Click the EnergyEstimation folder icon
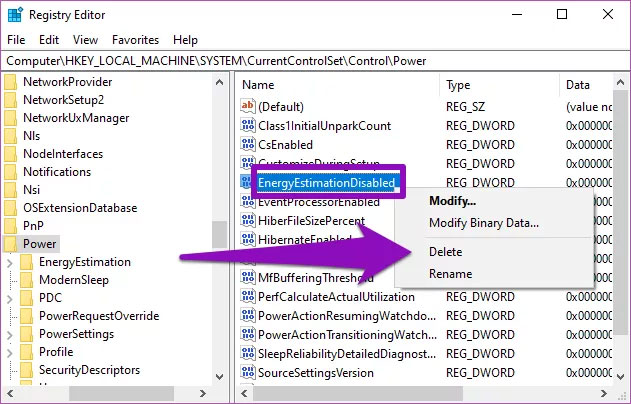 tap(27, 262)
